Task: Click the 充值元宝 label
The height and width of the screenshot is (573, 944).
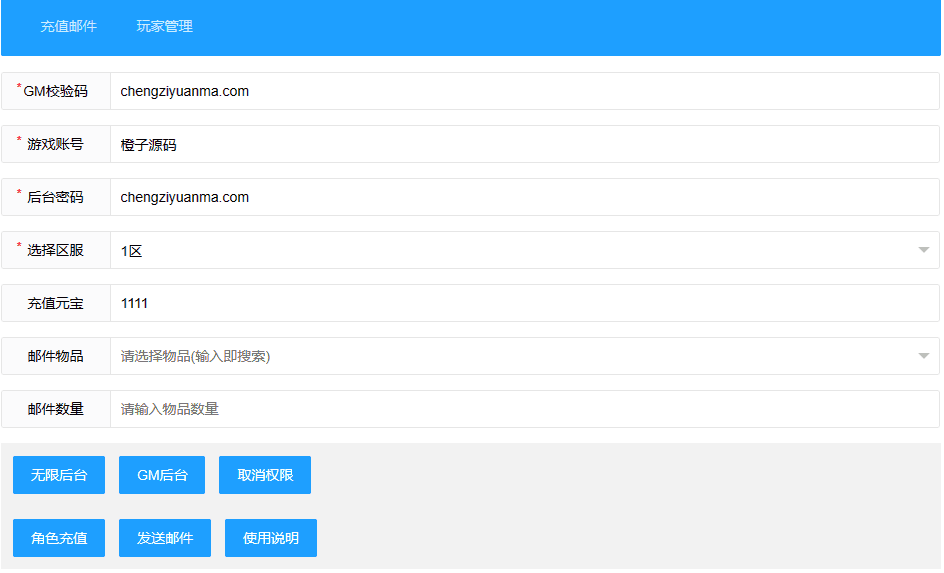Action: pos(56,303)
